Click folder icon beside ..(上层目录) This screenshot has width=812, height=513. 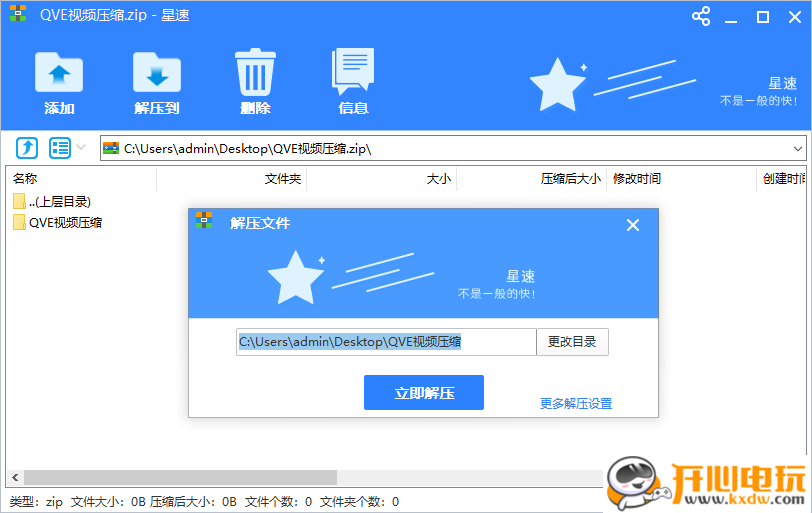point(19,201)
